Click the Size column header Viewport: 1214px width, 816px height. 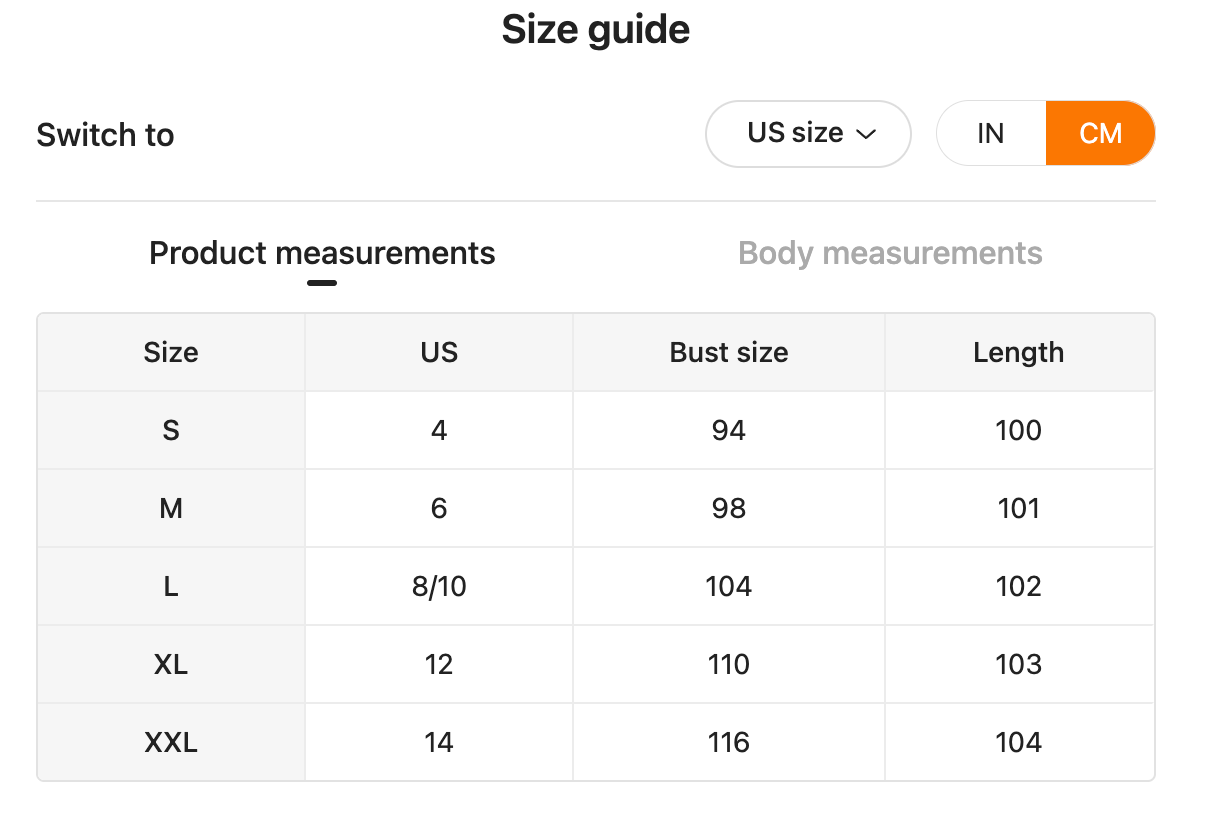[171, 352]
